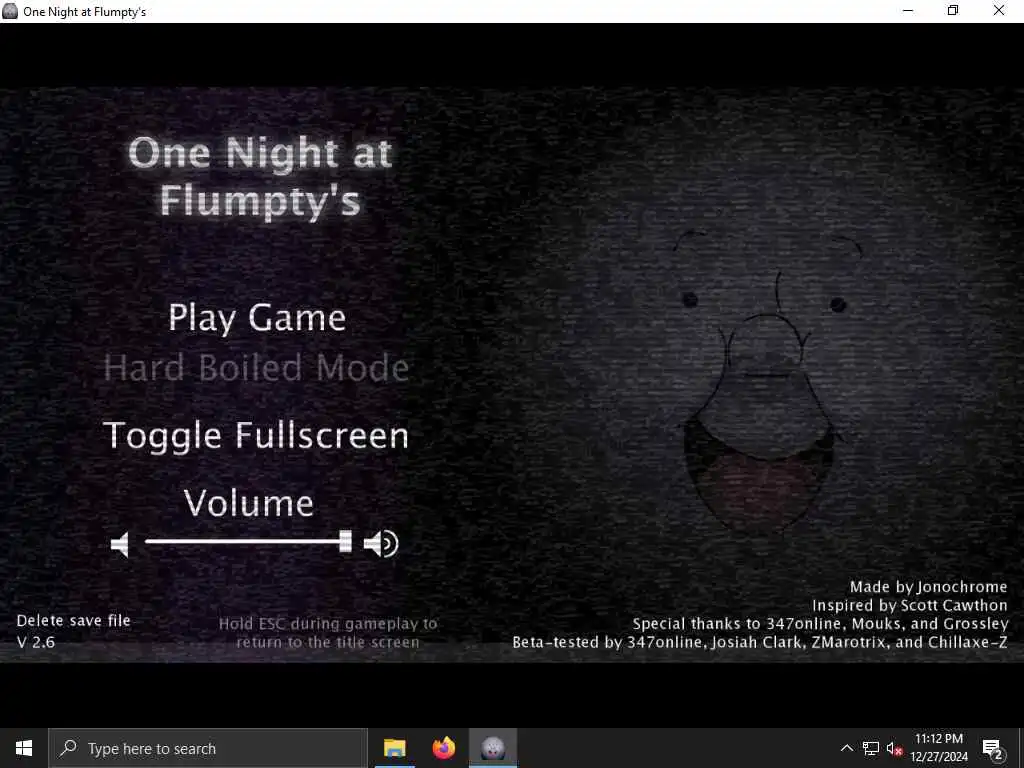Screen dimensions: 1024x768
Task: Click the Special thanks credit line
Action: (x=820, y=624)
